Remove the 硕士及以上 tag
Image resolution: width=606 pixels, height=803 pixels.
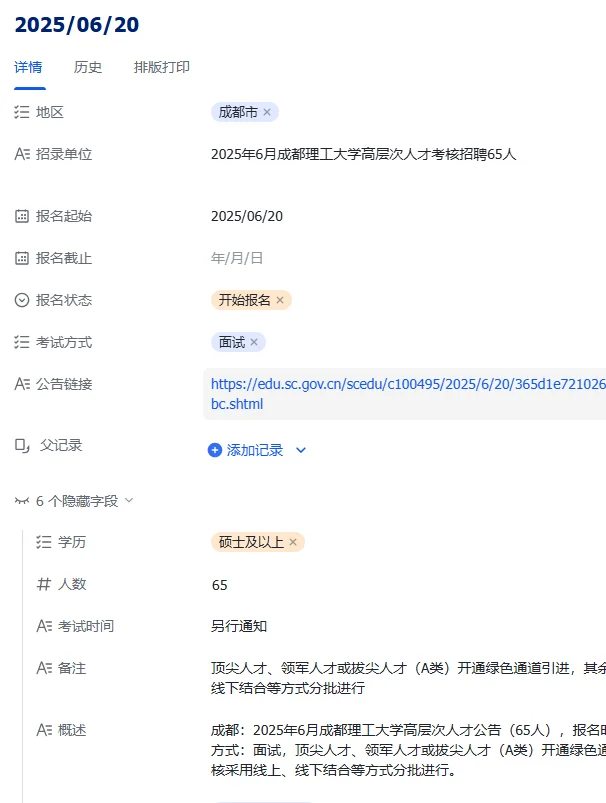(x=292, y=542)
